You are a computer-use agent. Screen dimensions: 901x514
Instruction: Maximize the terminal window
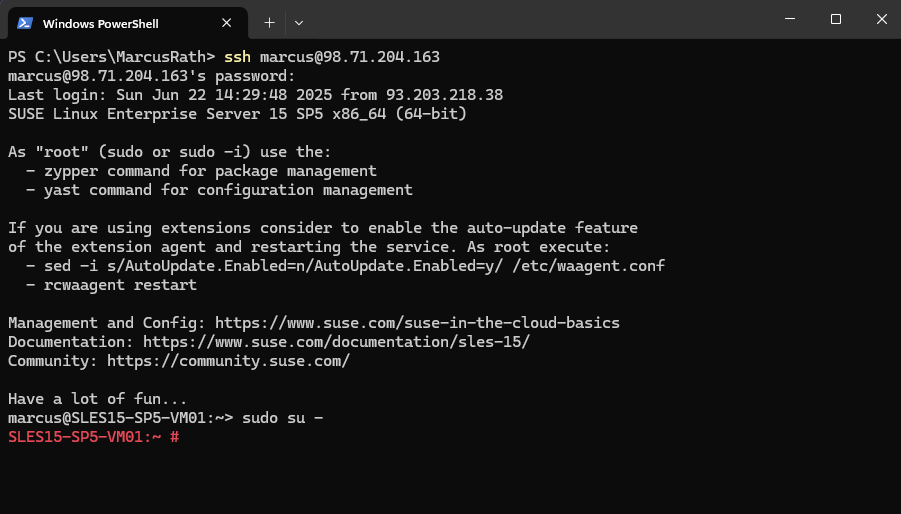(x=836, y=19)
